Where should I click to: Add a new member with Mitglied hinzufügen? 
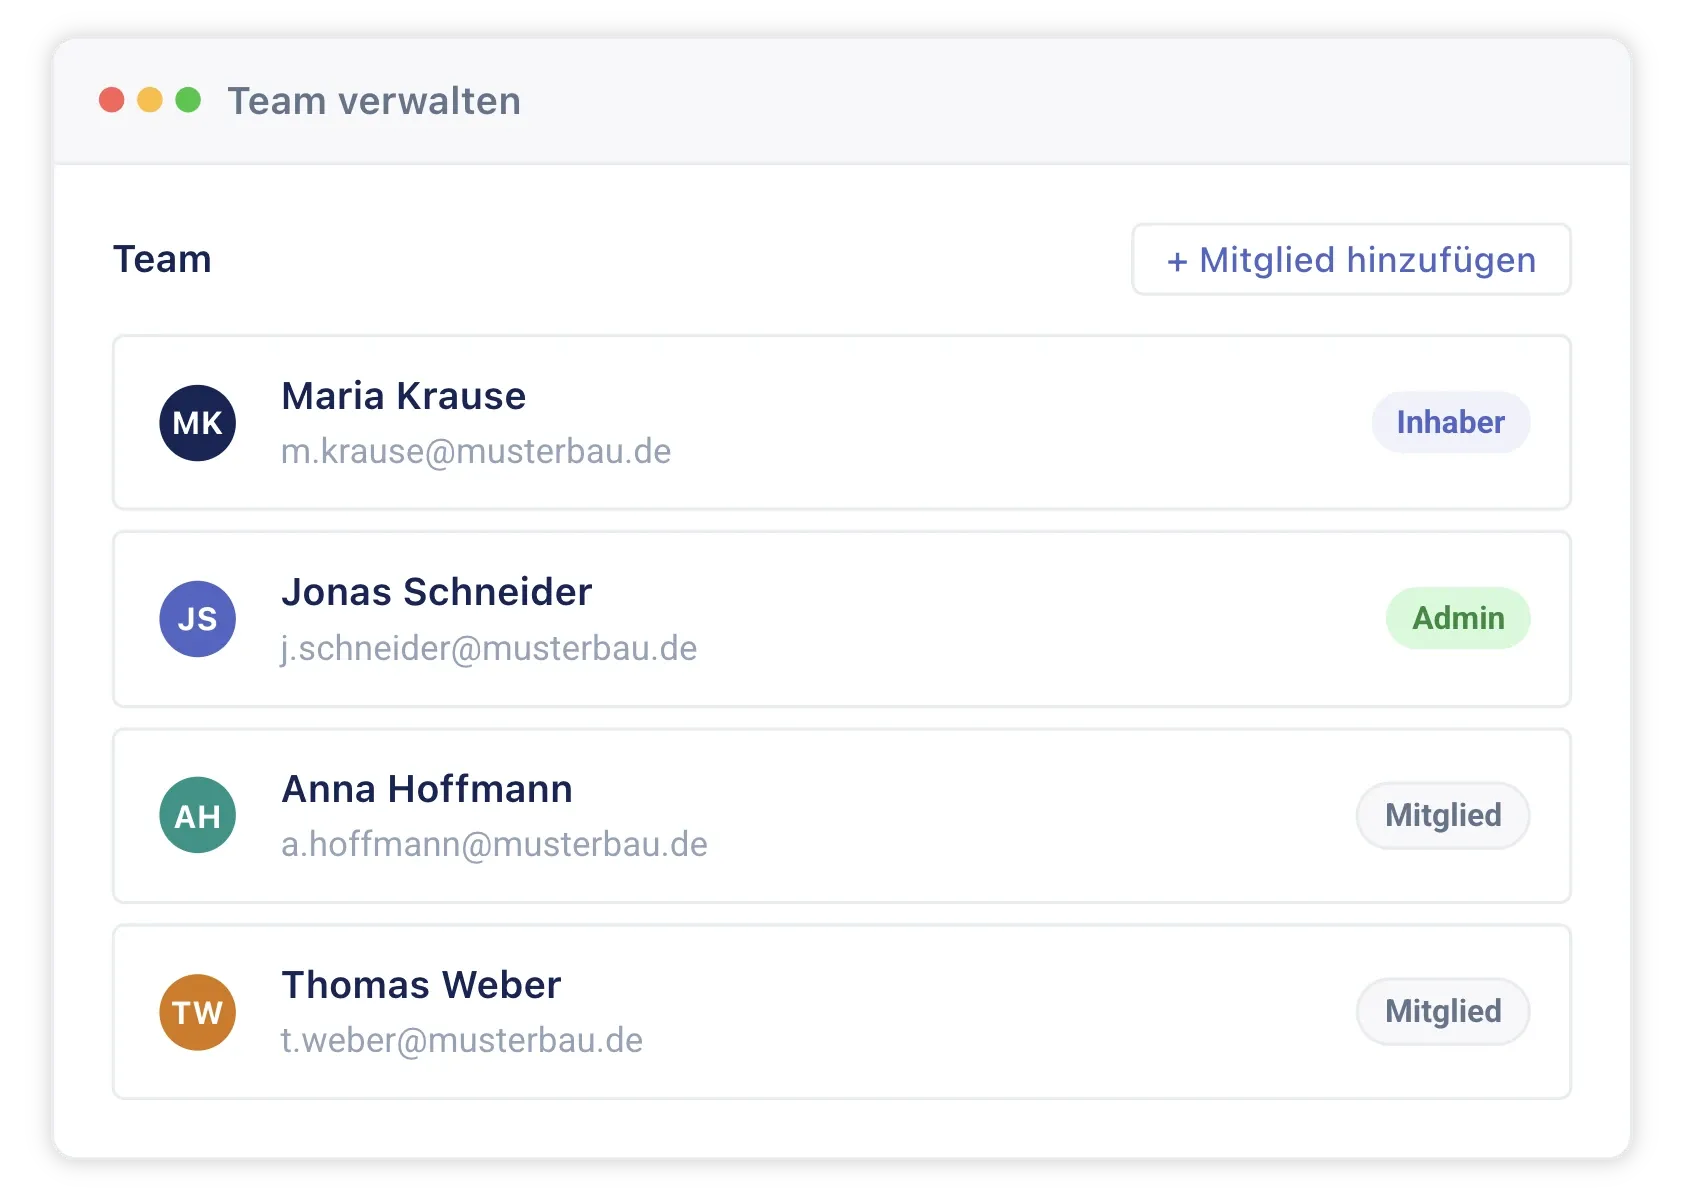point(1351,260)
